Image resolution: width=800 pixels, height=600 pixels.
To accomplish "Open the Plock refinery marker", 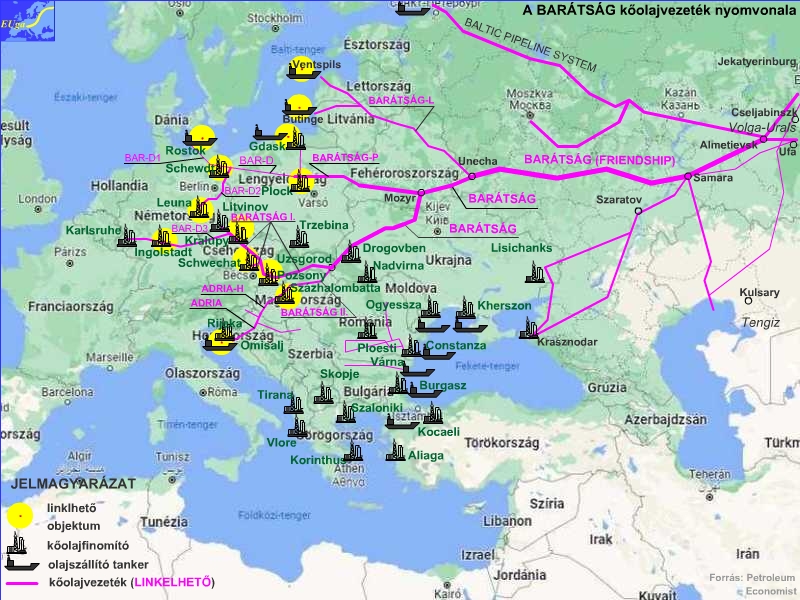I will (301, 182).
